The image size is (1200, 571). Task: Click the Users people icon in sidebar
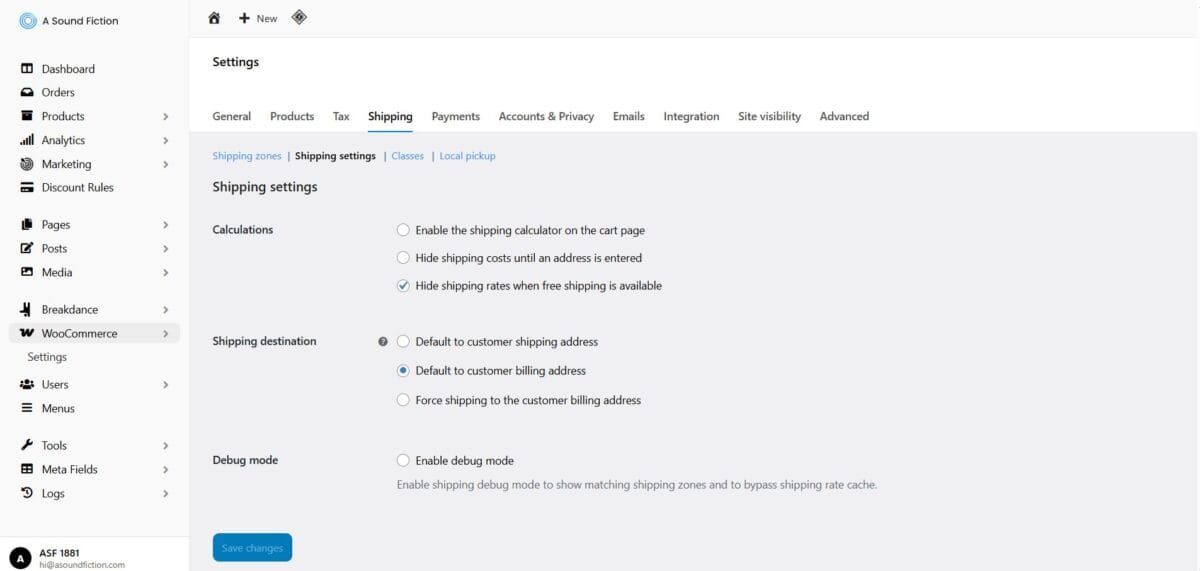point(27,384)
